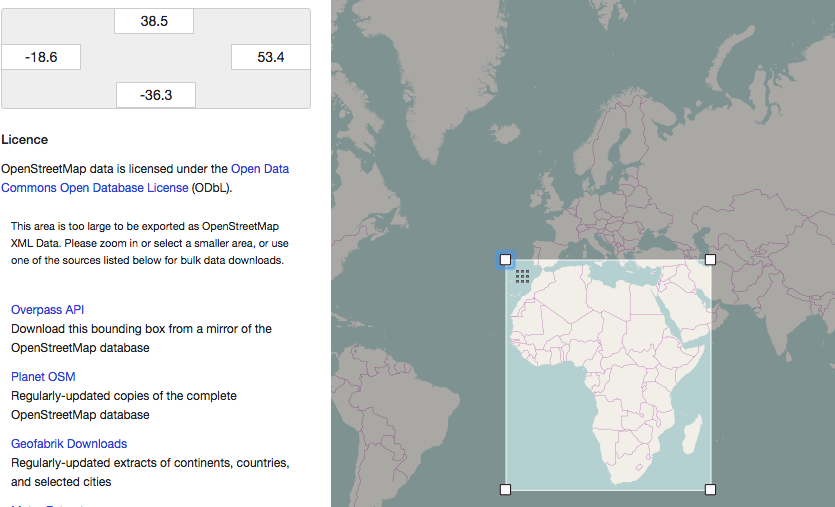The width and height of the screenshot is (835, 507).
Task: Open the Geofabrik Downloads link
Action: (x=69, y=444)
